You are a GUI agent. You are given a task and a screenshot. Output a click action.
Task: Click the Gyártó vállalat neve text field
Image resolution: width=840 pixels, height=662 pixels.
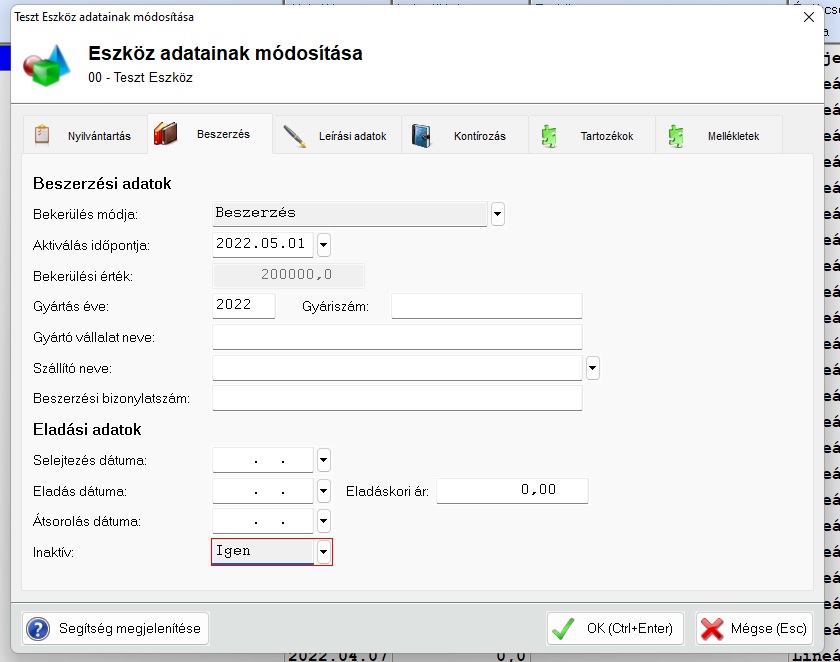pos(397,337)
